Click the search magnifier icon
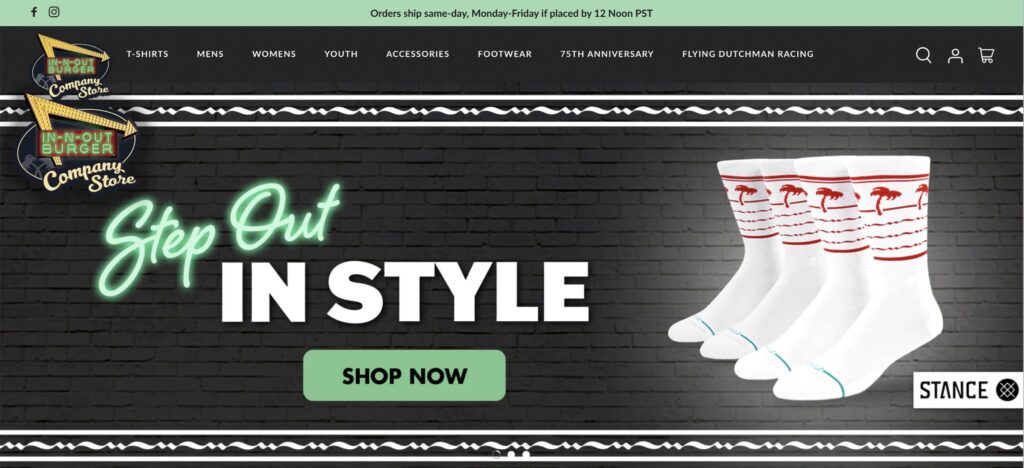The height and width of the screenshot is (468, 1024). click(x=923, y=55)
